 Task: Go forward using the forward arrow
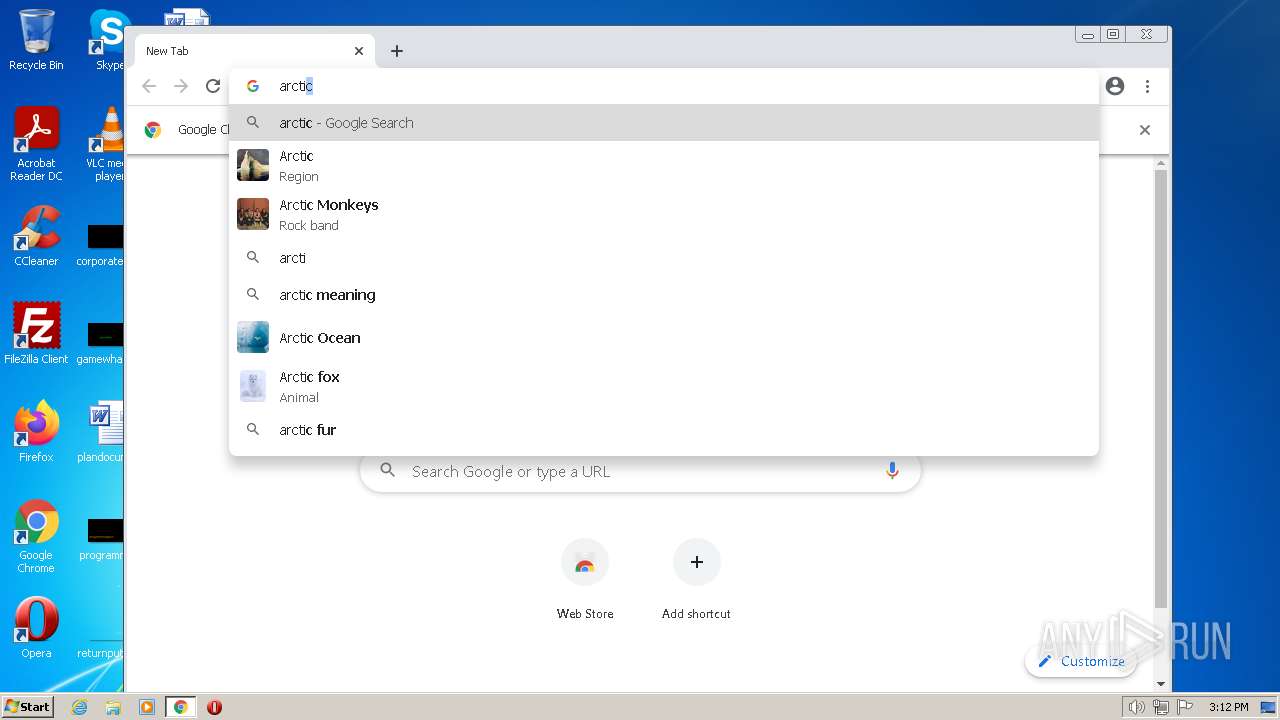[x=181, y=86]
